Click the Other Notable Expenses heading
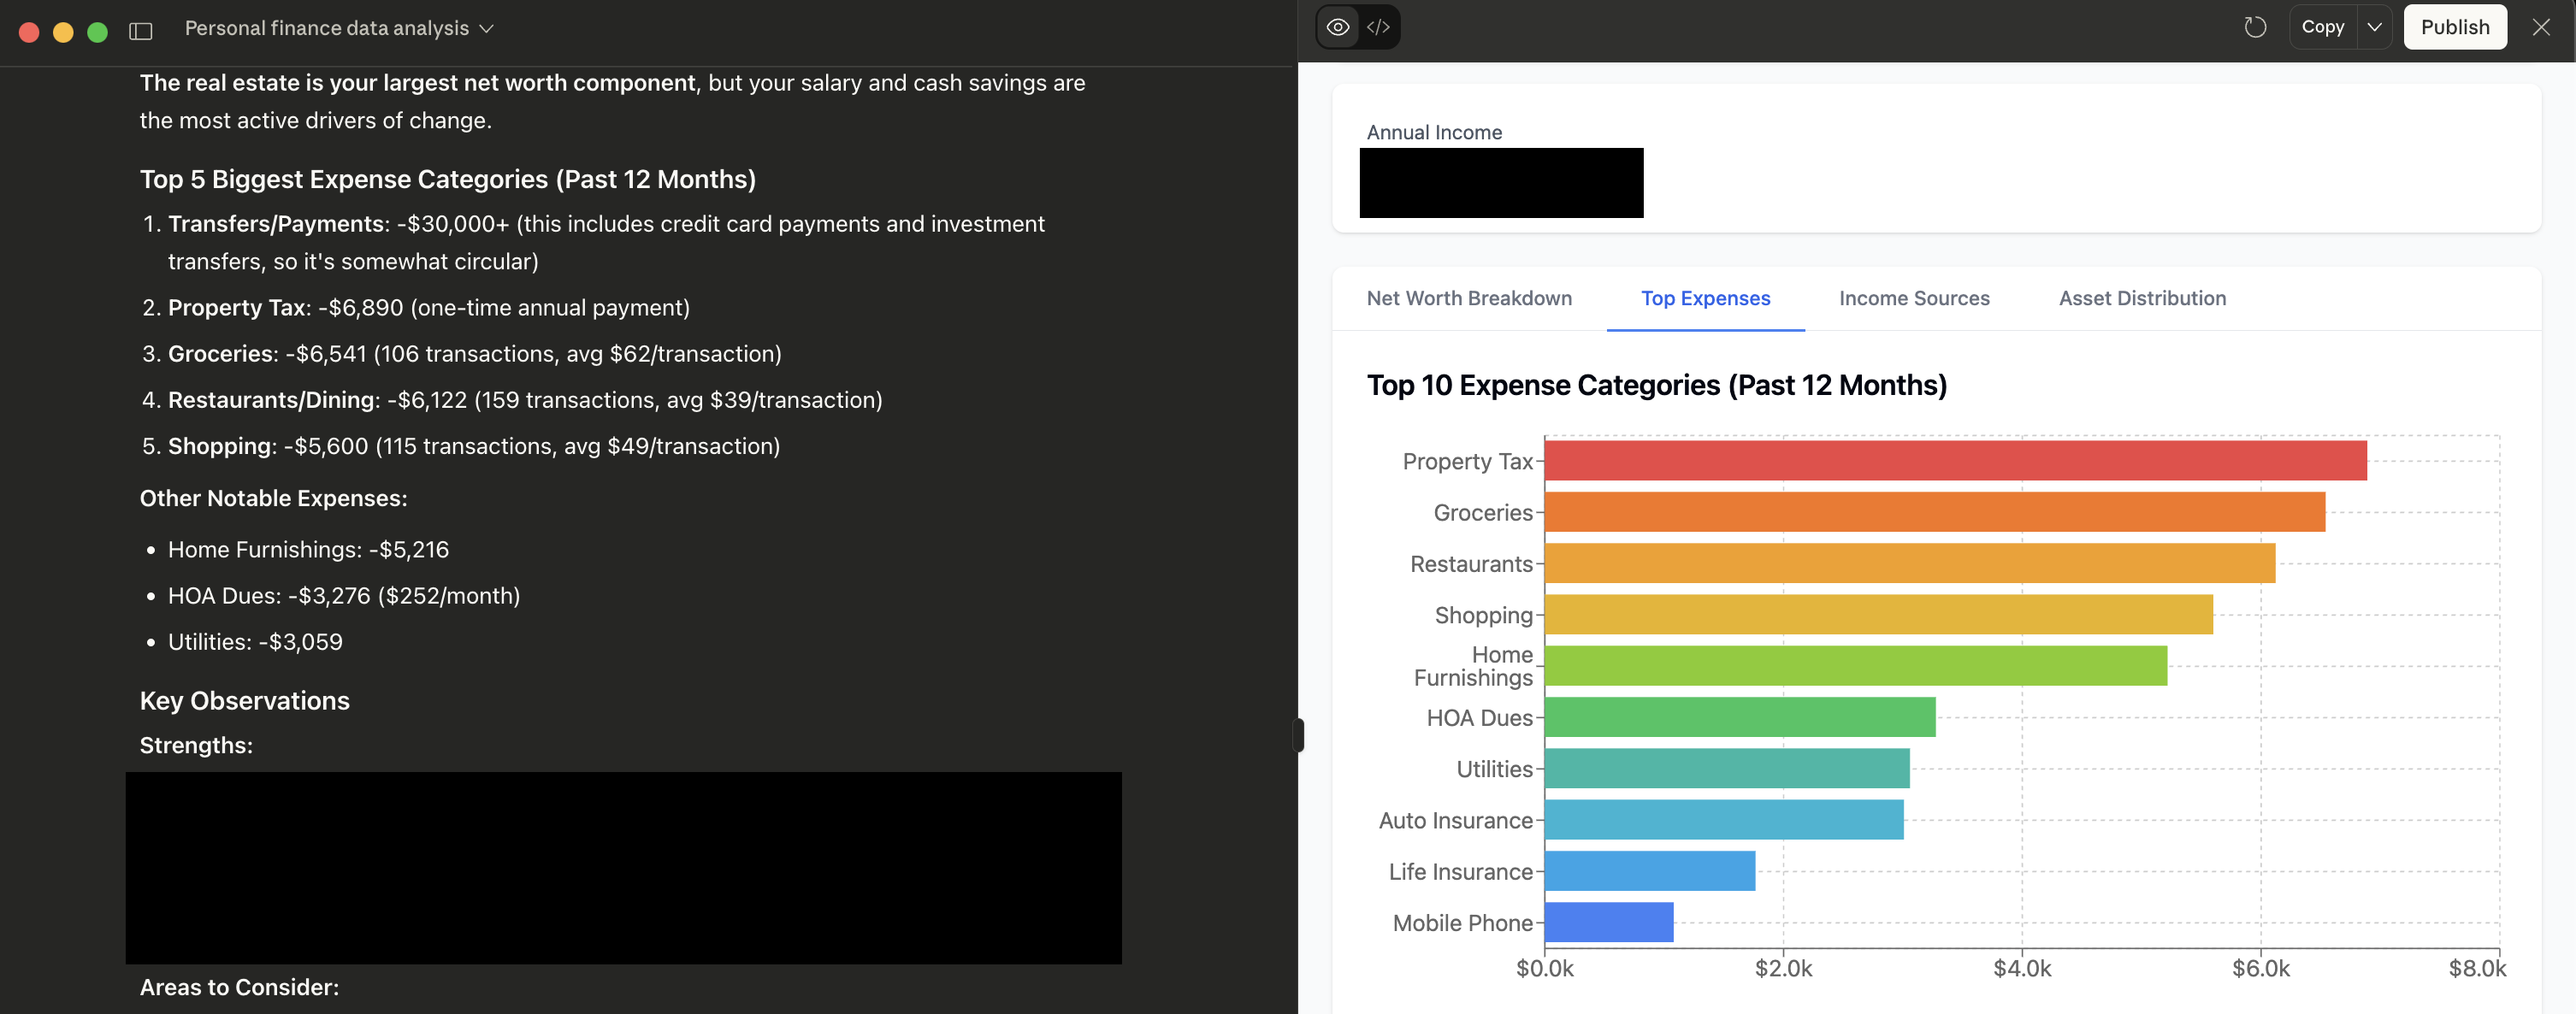 [x=273, y=498]
